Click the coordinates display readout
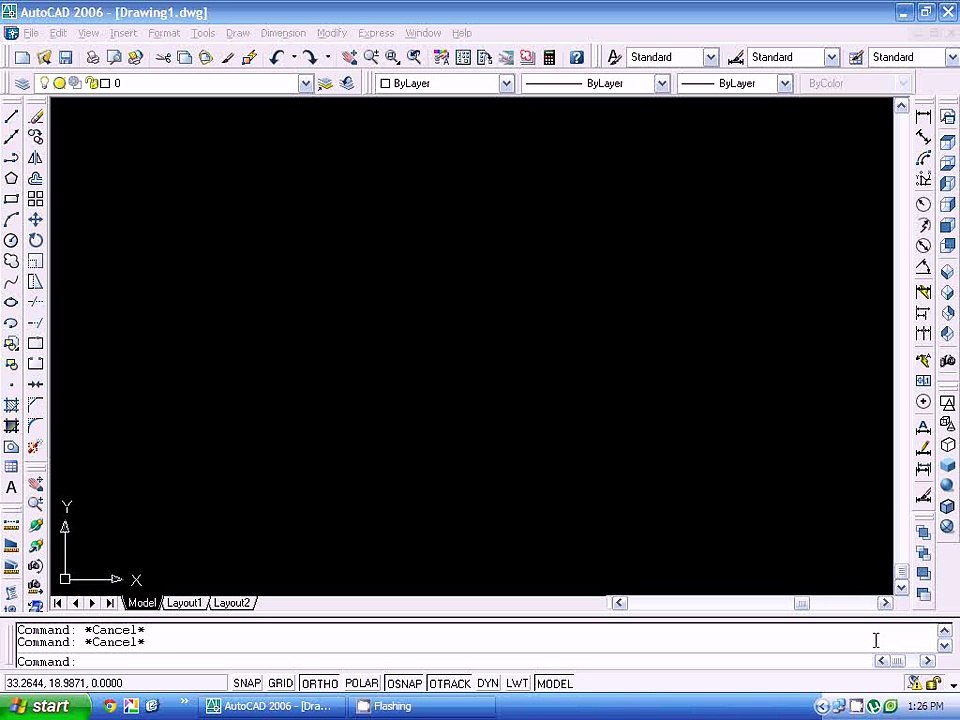The height and width of the screenshot is (720, 960). coord(115,683)
